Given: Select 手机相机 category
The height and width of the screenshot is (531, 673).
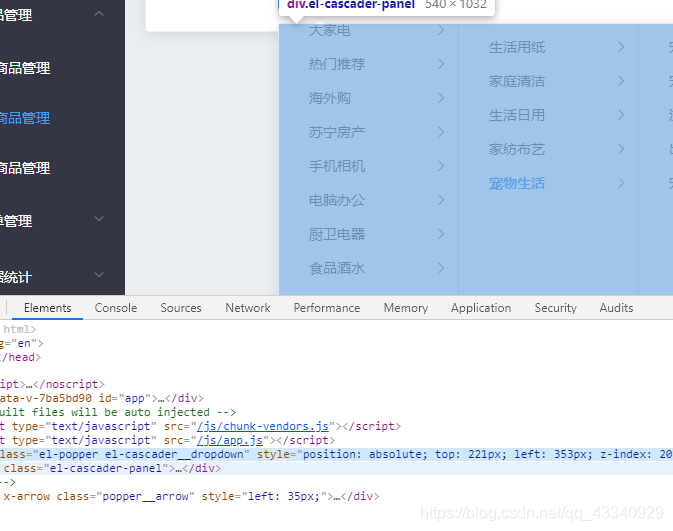Looking at the screenshot, I should 337,166.
